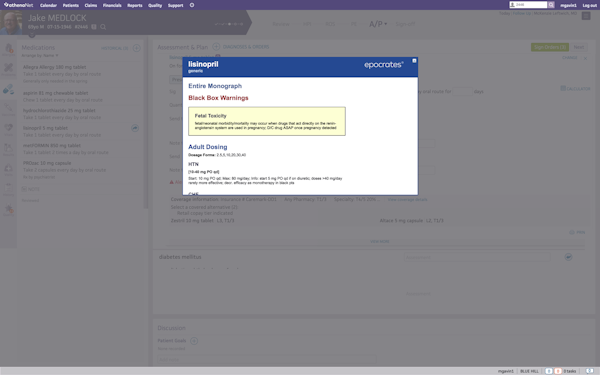Expand the Arrange by Name dropdown
Image resolution: width=600 pixels, height=375 pixels.
coord(40,55)
